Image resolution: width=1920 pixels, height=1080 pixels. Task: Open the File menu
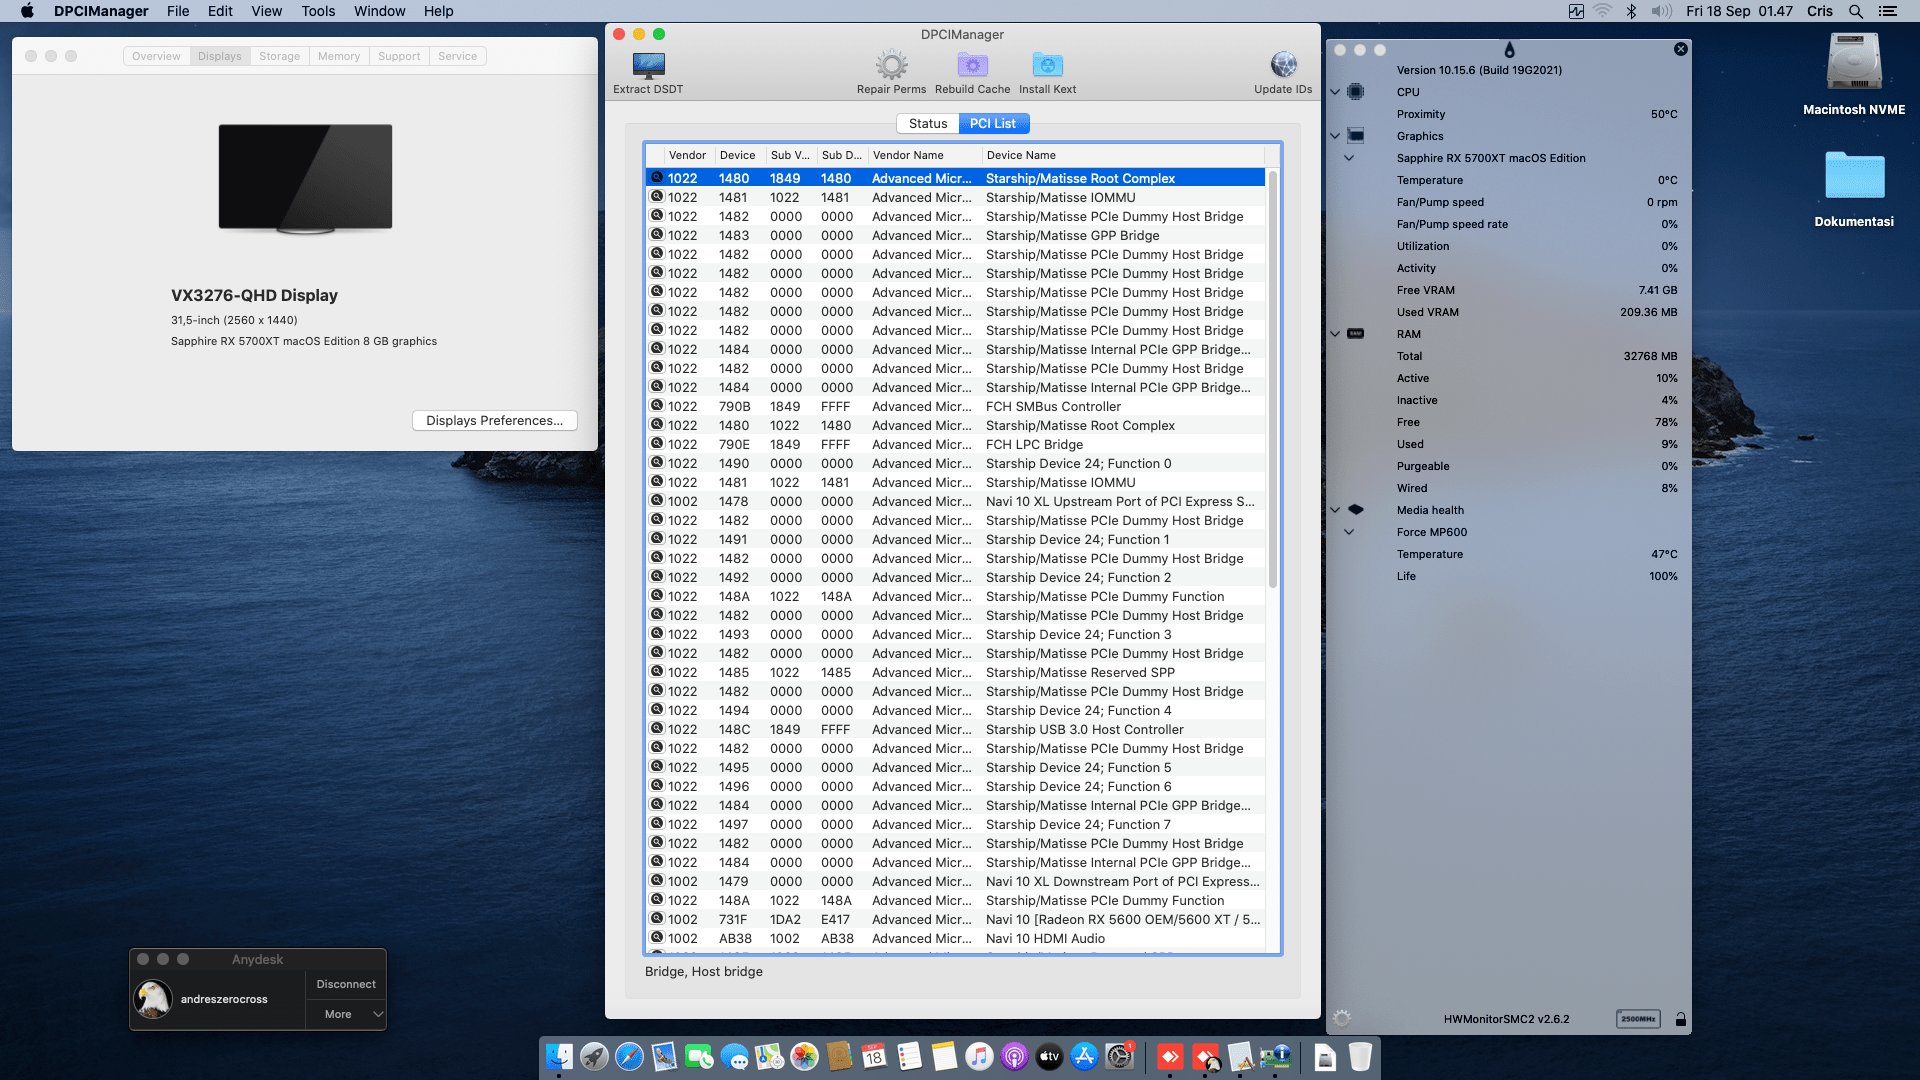click(178, 11)
